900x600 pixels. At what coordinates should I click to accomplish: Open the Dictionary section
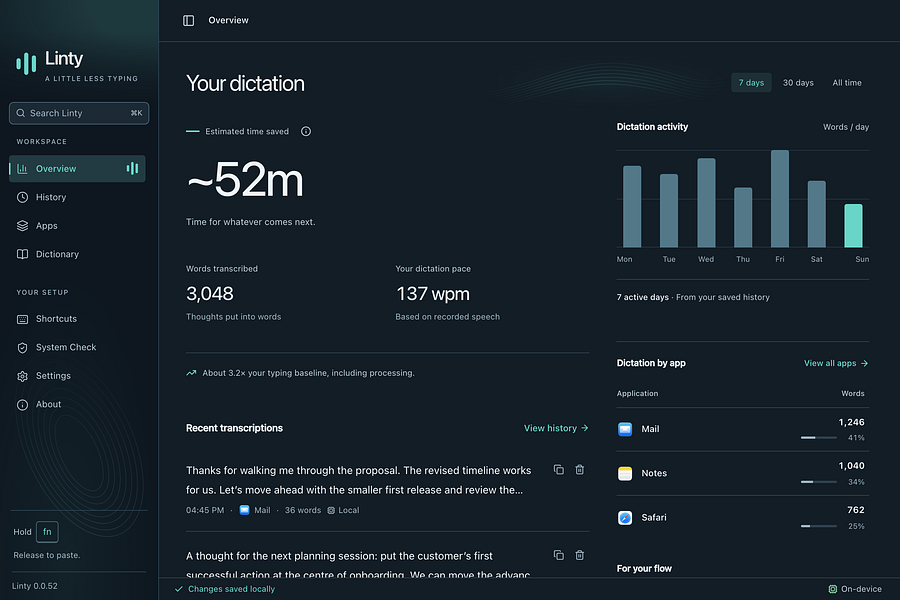pos(77,254)
